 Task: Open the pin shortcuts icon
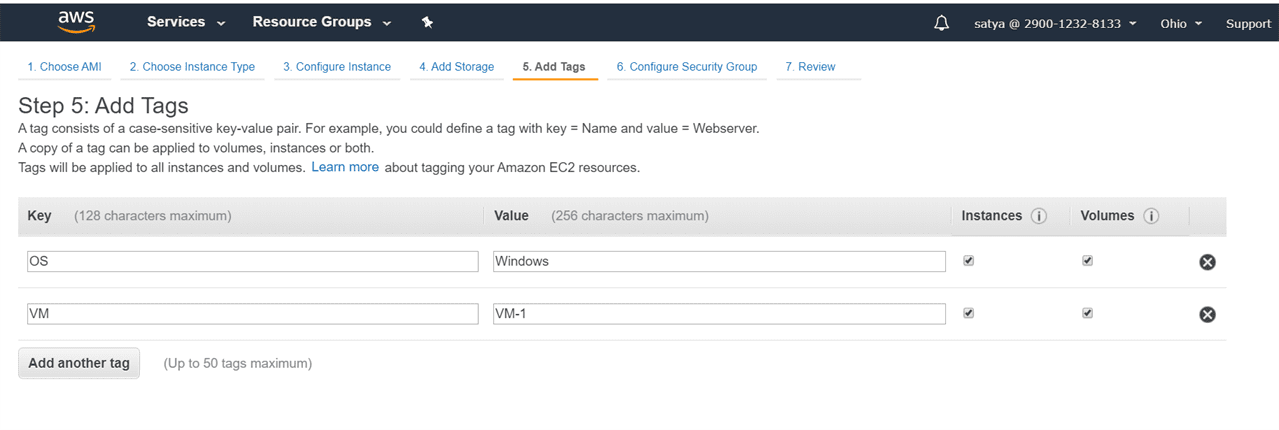click(427, 22)
